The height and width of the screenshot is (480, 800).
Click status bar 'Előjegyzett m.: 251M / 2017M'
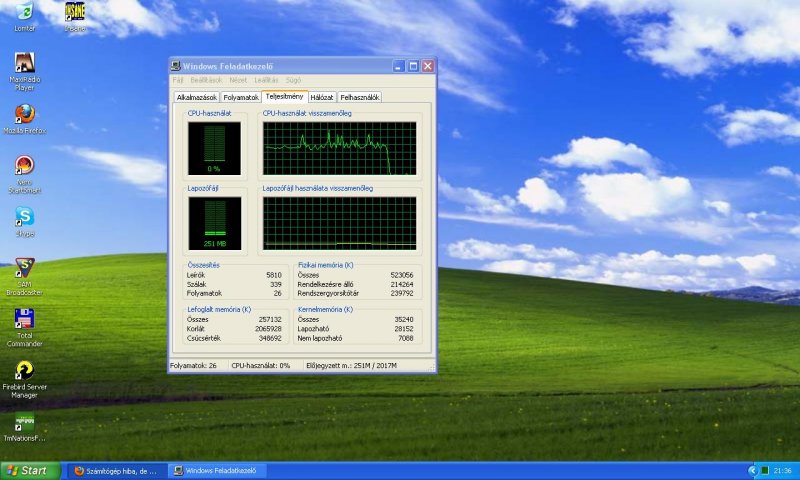351,365
